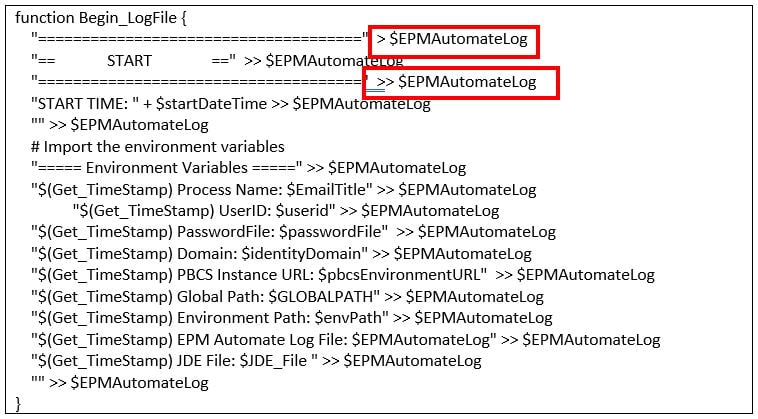This screenshot has height=419, width=758.
Task: Click the first row of equals signs
Action: click(200, 41)
